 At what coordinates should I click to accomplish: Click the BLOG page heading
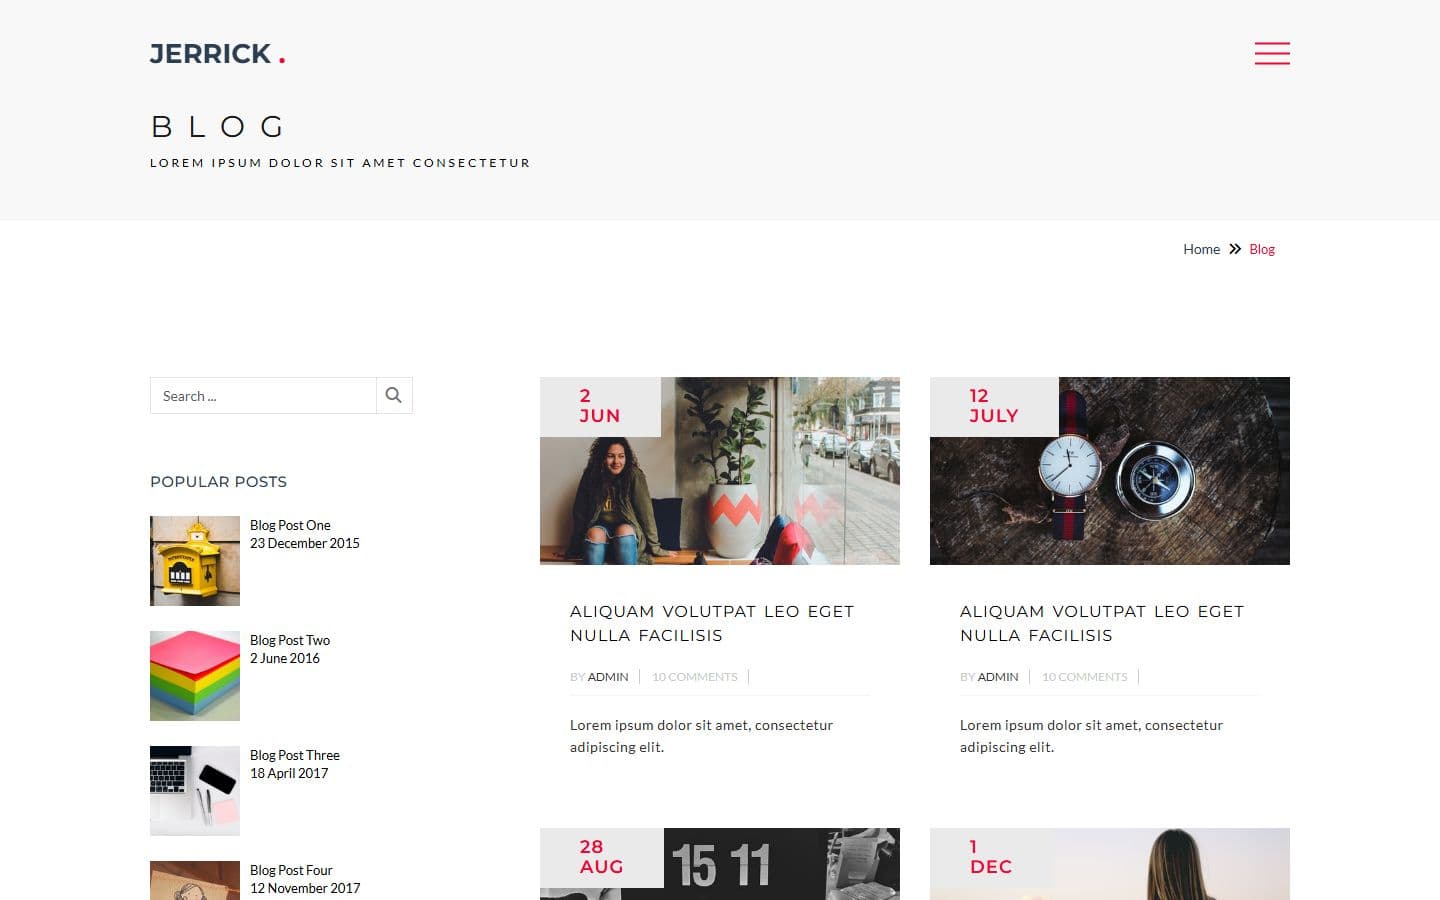219,127
